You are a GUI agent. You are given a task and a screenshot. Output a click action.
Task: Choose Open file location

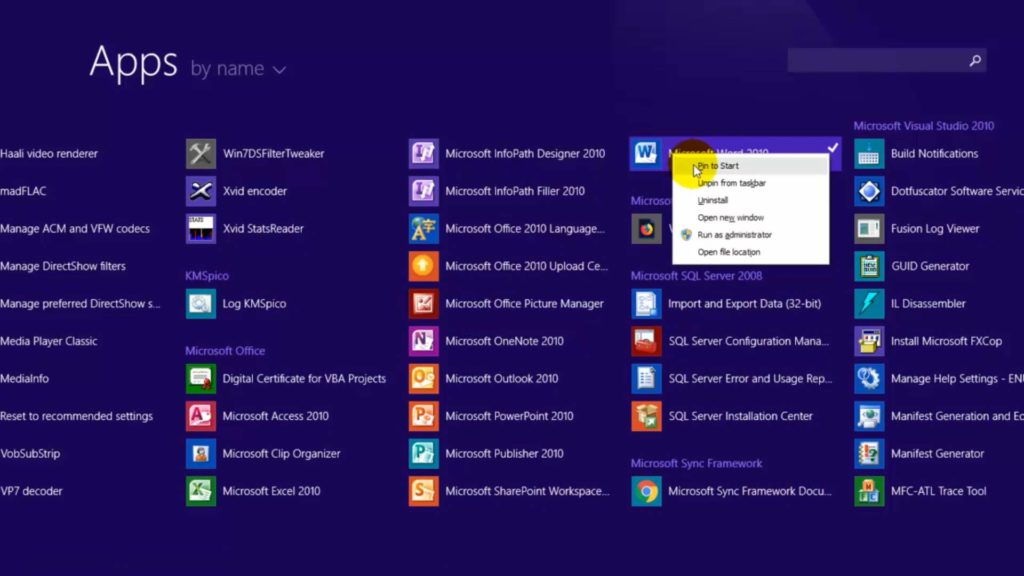pos(751,252)
